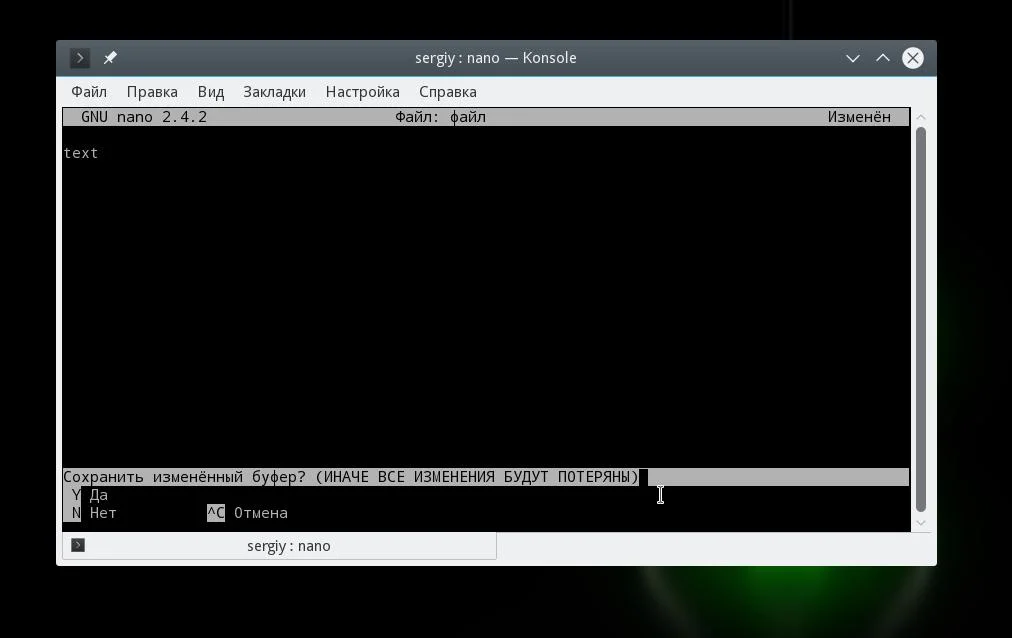Minimize the Konsole window

tap(853, 58)
